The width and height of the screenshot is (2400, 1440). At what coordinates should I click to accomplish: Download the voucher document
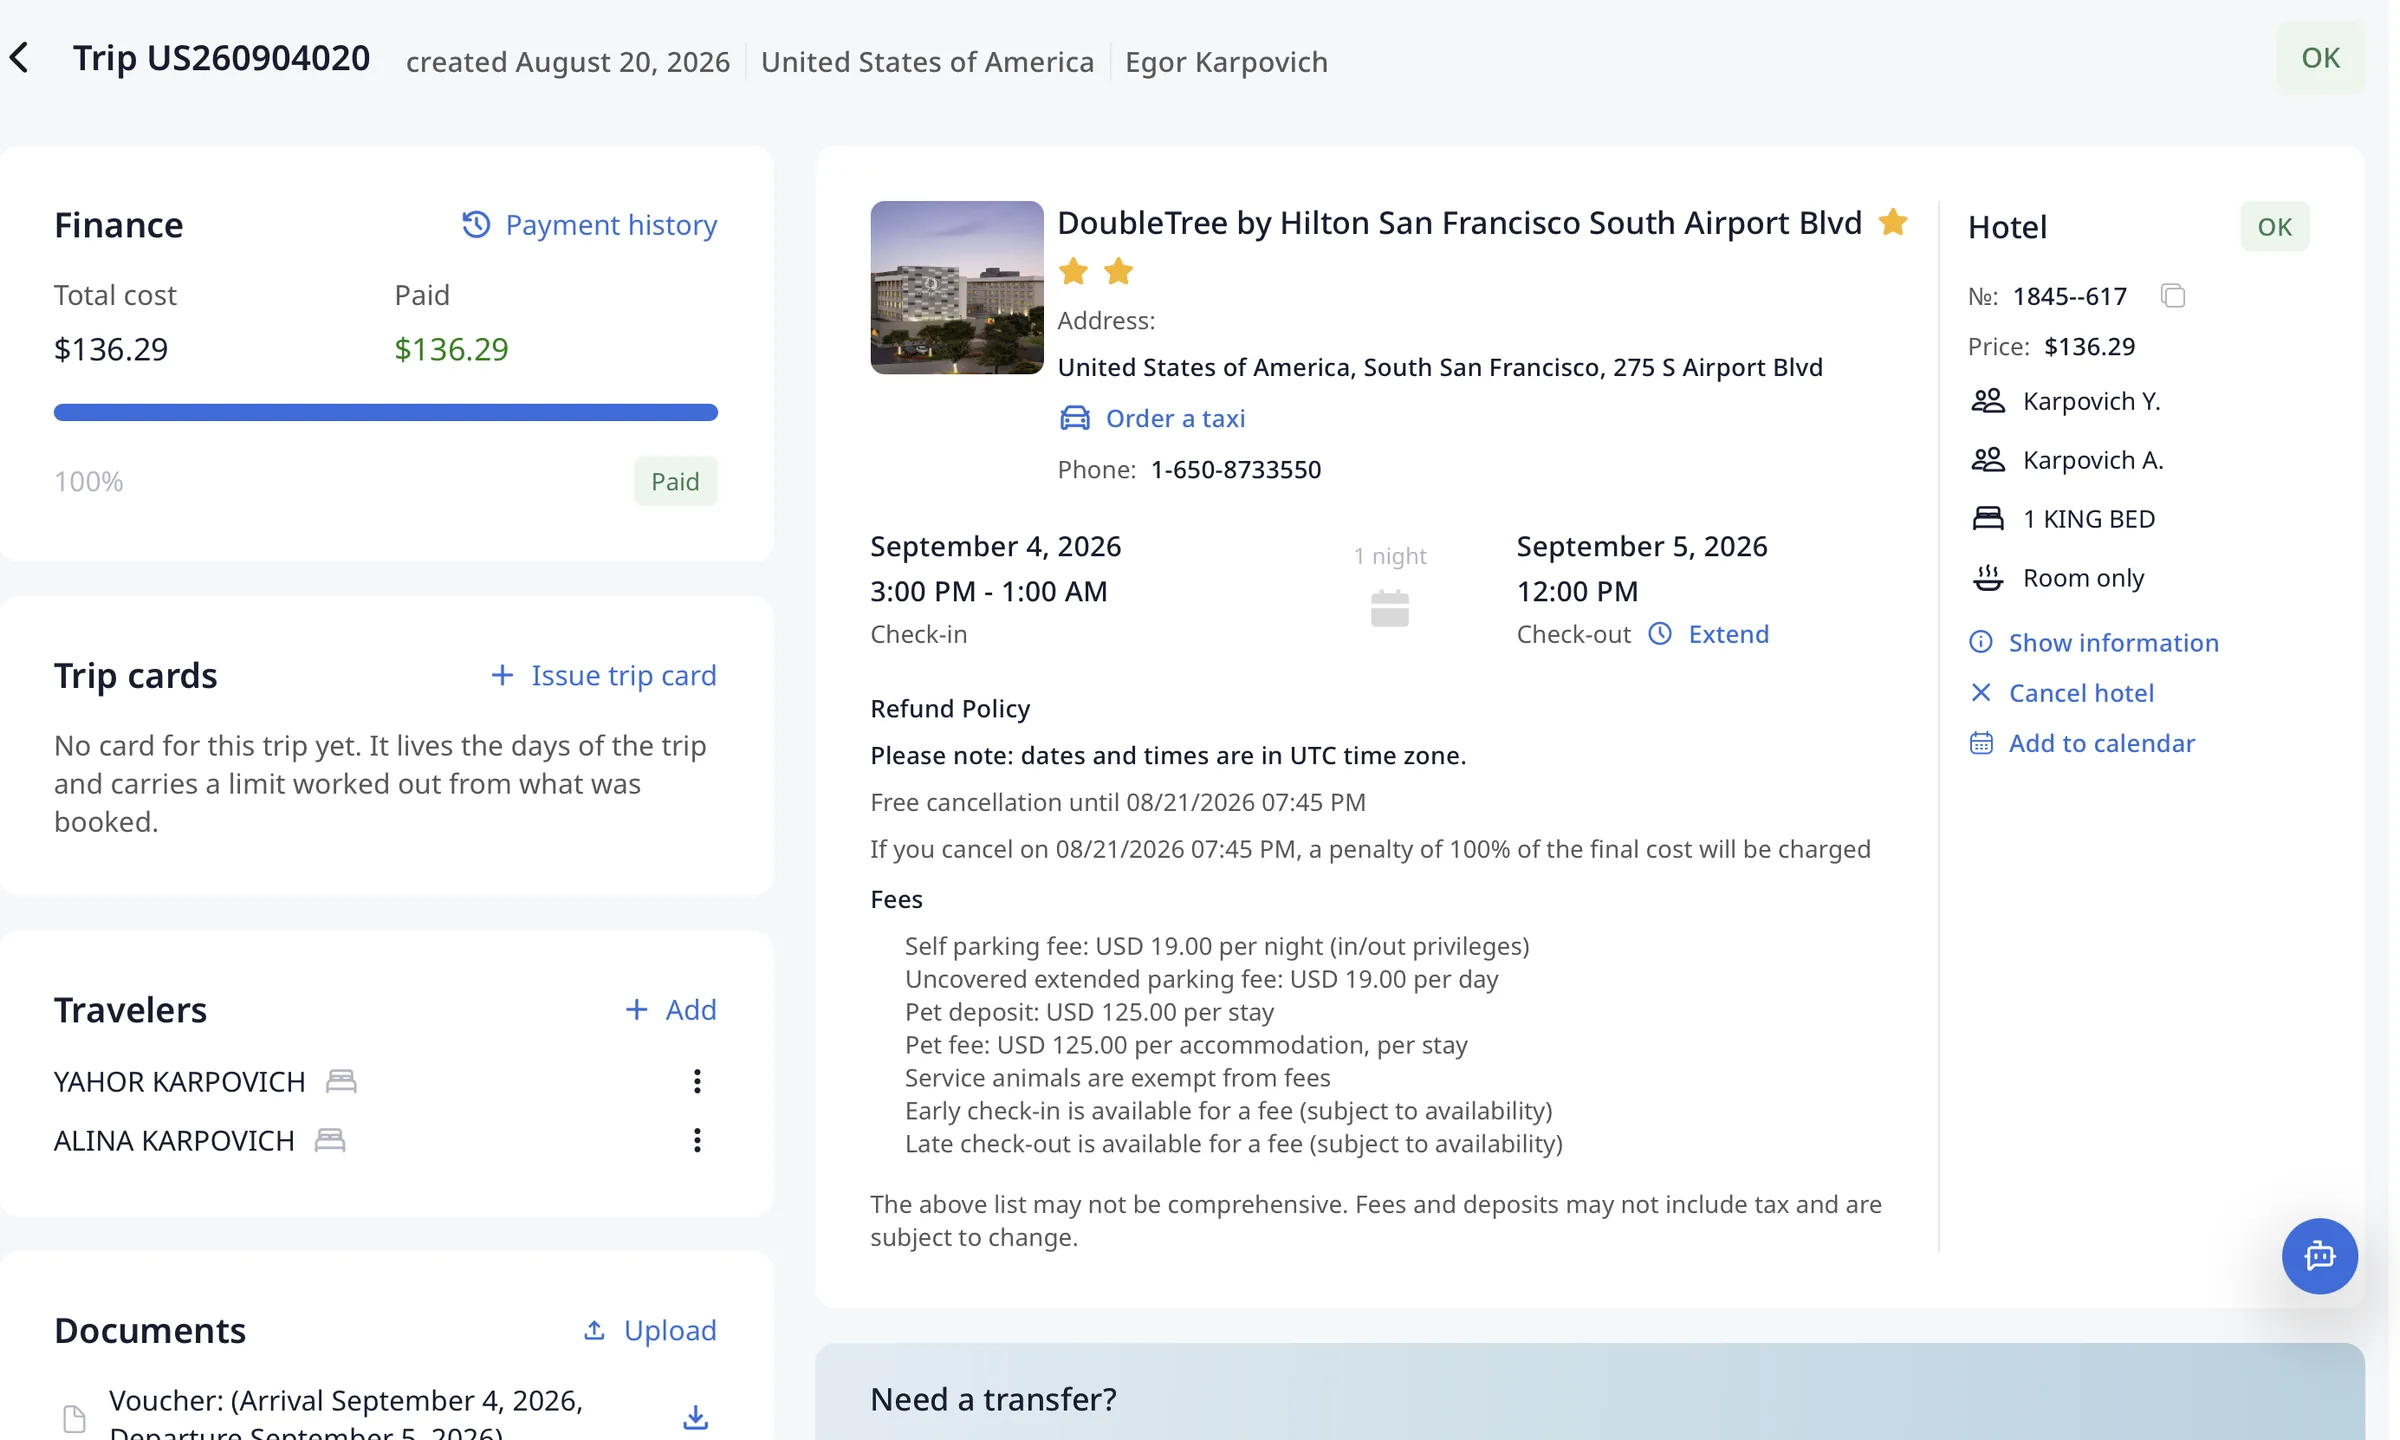point(695,1417)
